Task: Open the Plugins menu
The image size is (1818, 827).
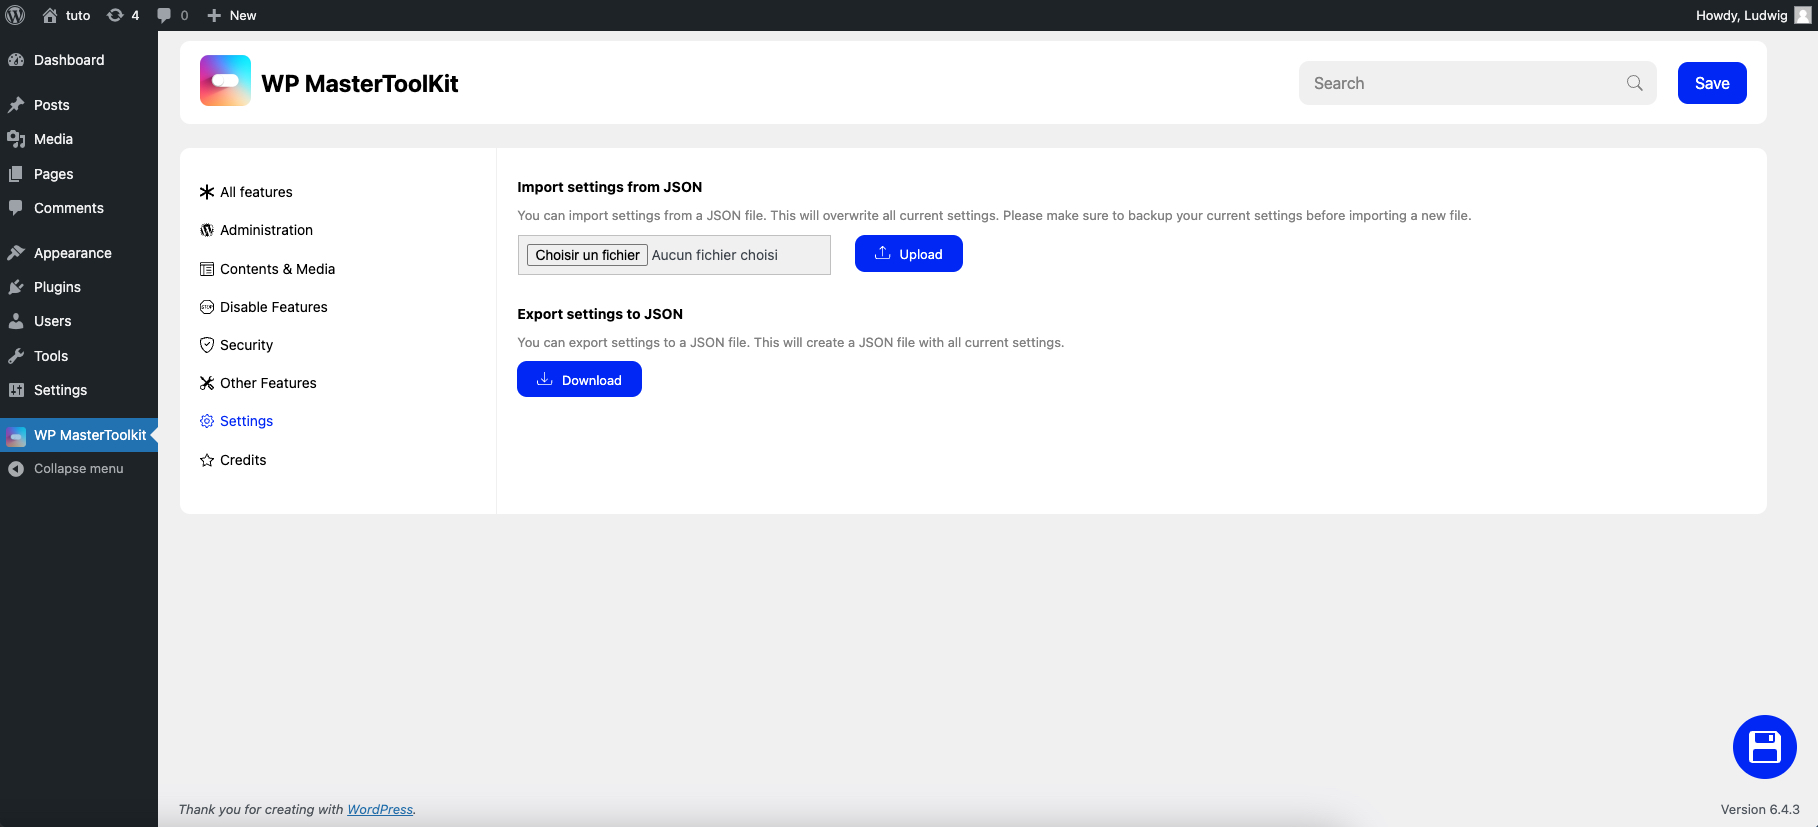Action: pyautogui.click(x=79, y=287)
